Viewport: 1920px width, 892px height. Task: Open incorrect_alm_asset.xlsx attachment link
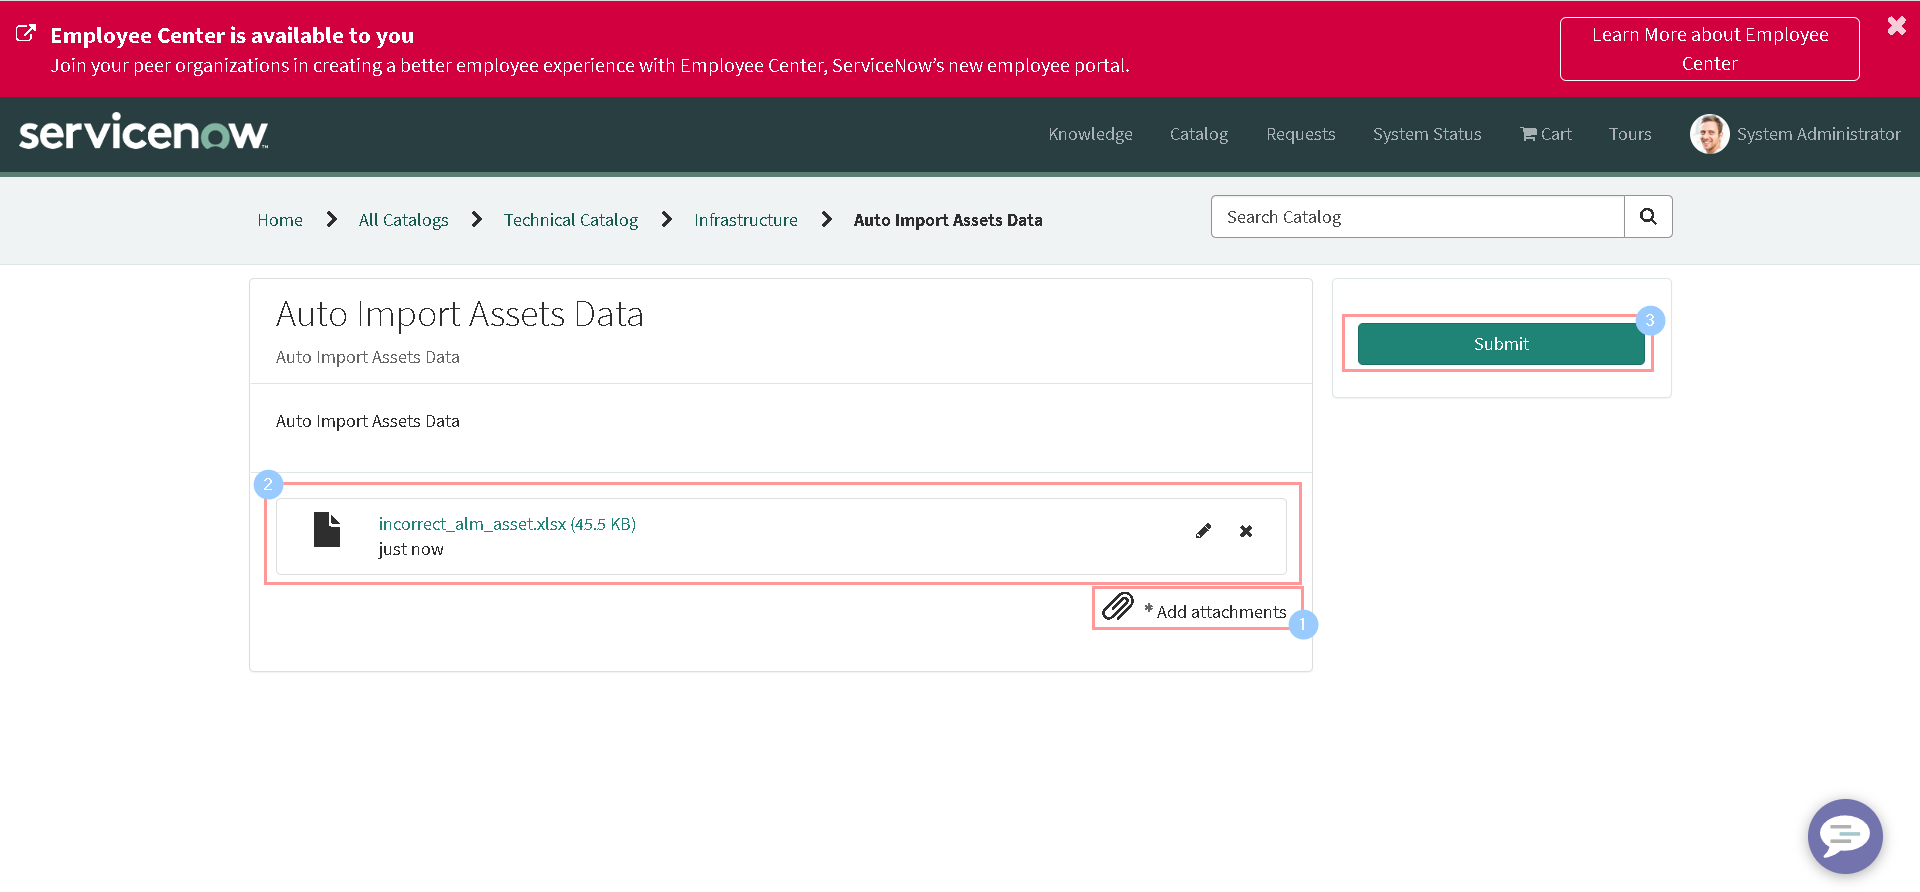[x=507, y=524]
